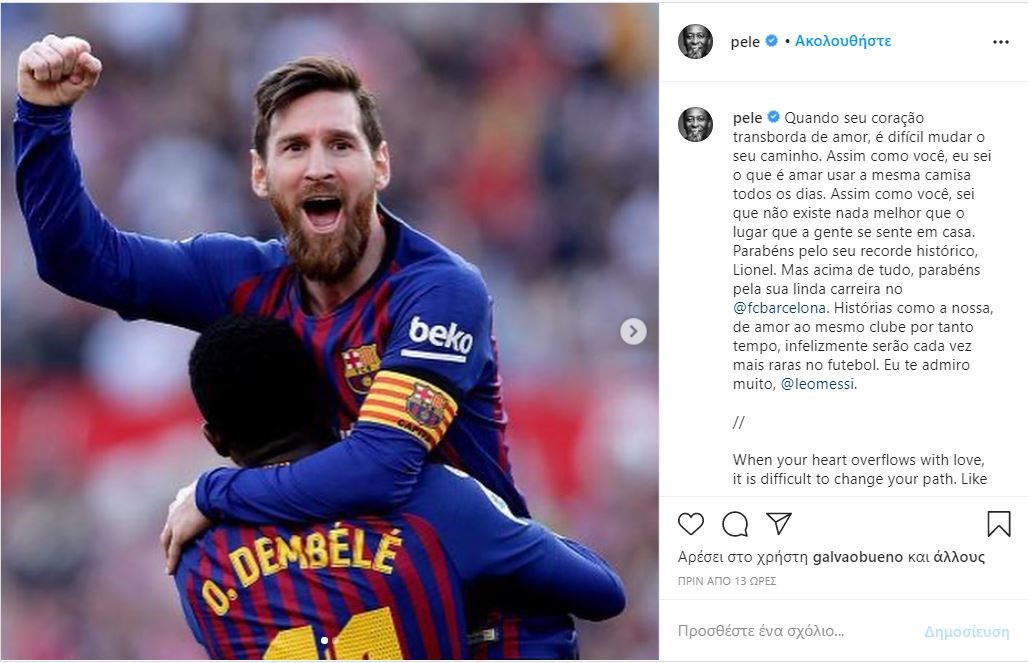Share the post via paper plane icon
The width and height of the screenshot is (1028, 663).
click(x=779, y=524)
